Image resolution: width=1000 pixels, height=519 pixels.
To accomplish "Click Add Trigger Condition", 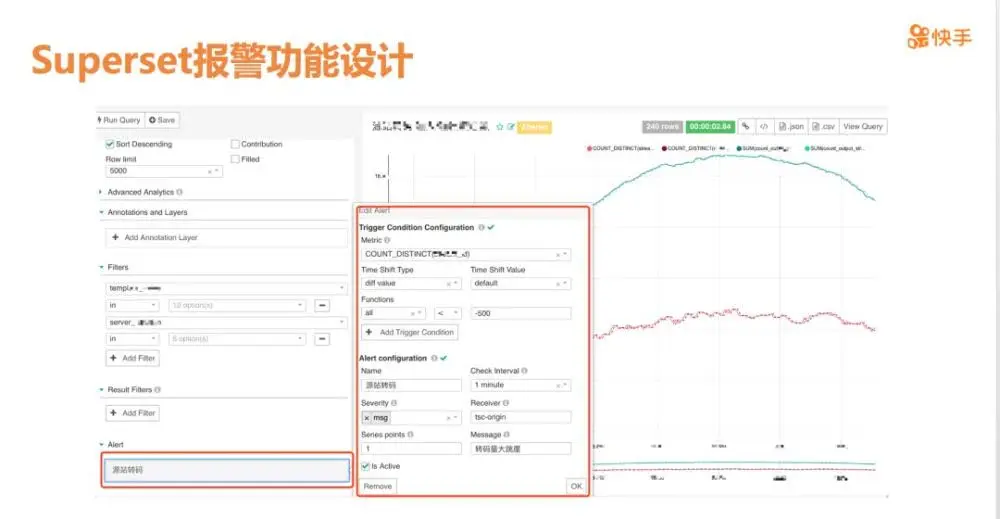I will [x=409, y=332].
